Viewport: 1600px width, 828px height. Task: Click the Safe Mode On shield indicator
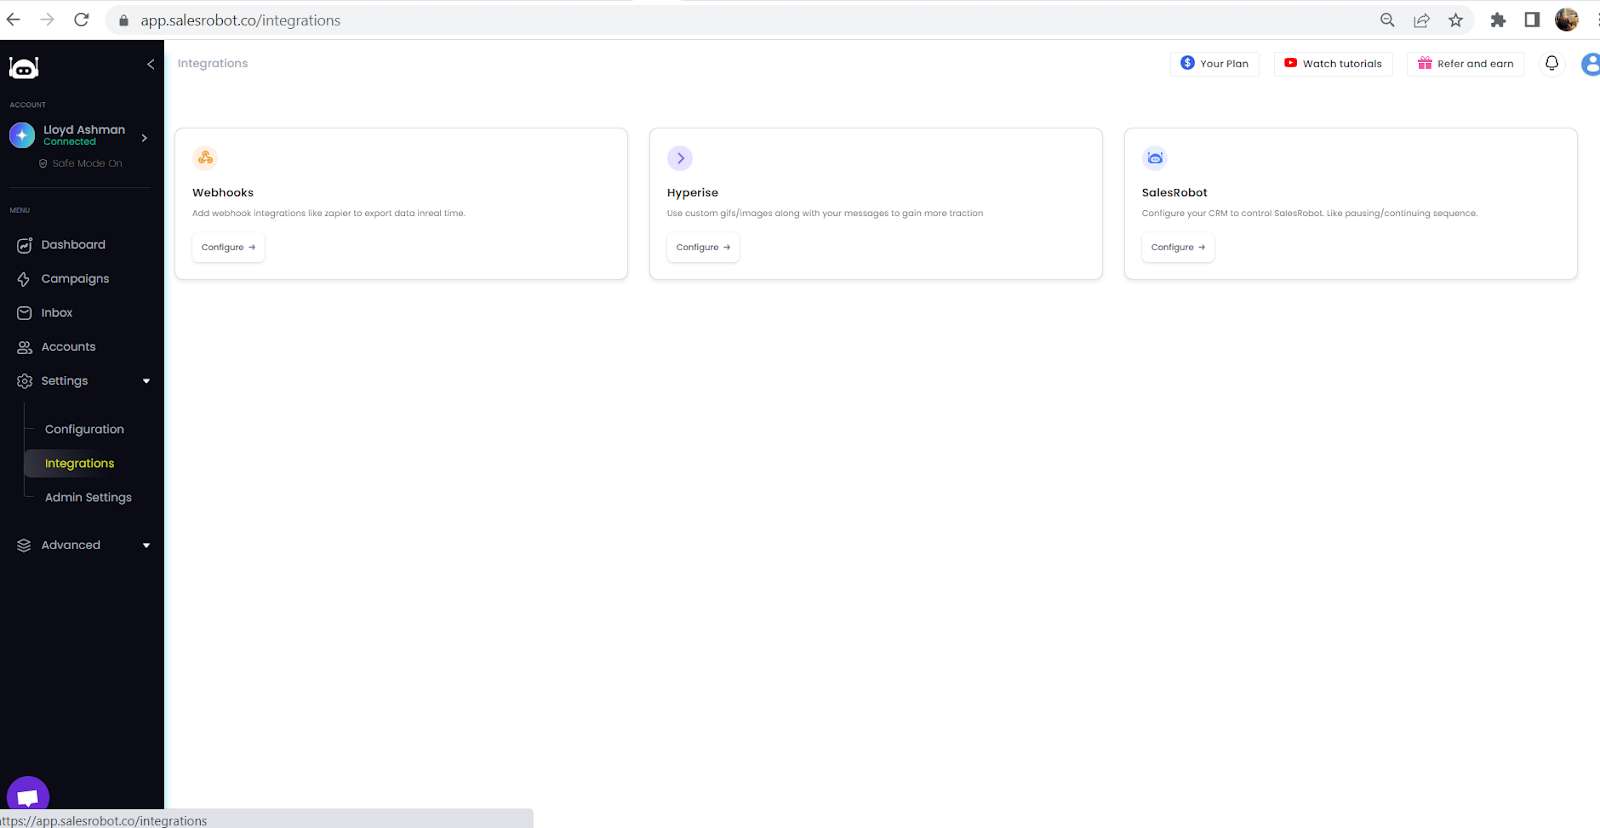click(x=43, y=163)
